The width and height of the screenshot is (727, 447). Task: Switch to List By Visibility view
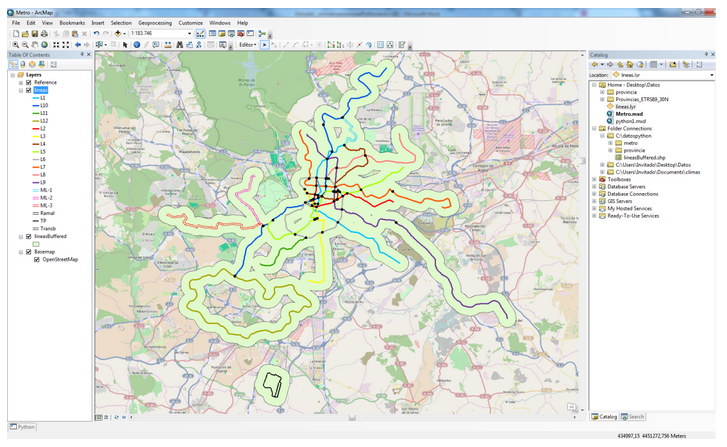pos(32,64)
